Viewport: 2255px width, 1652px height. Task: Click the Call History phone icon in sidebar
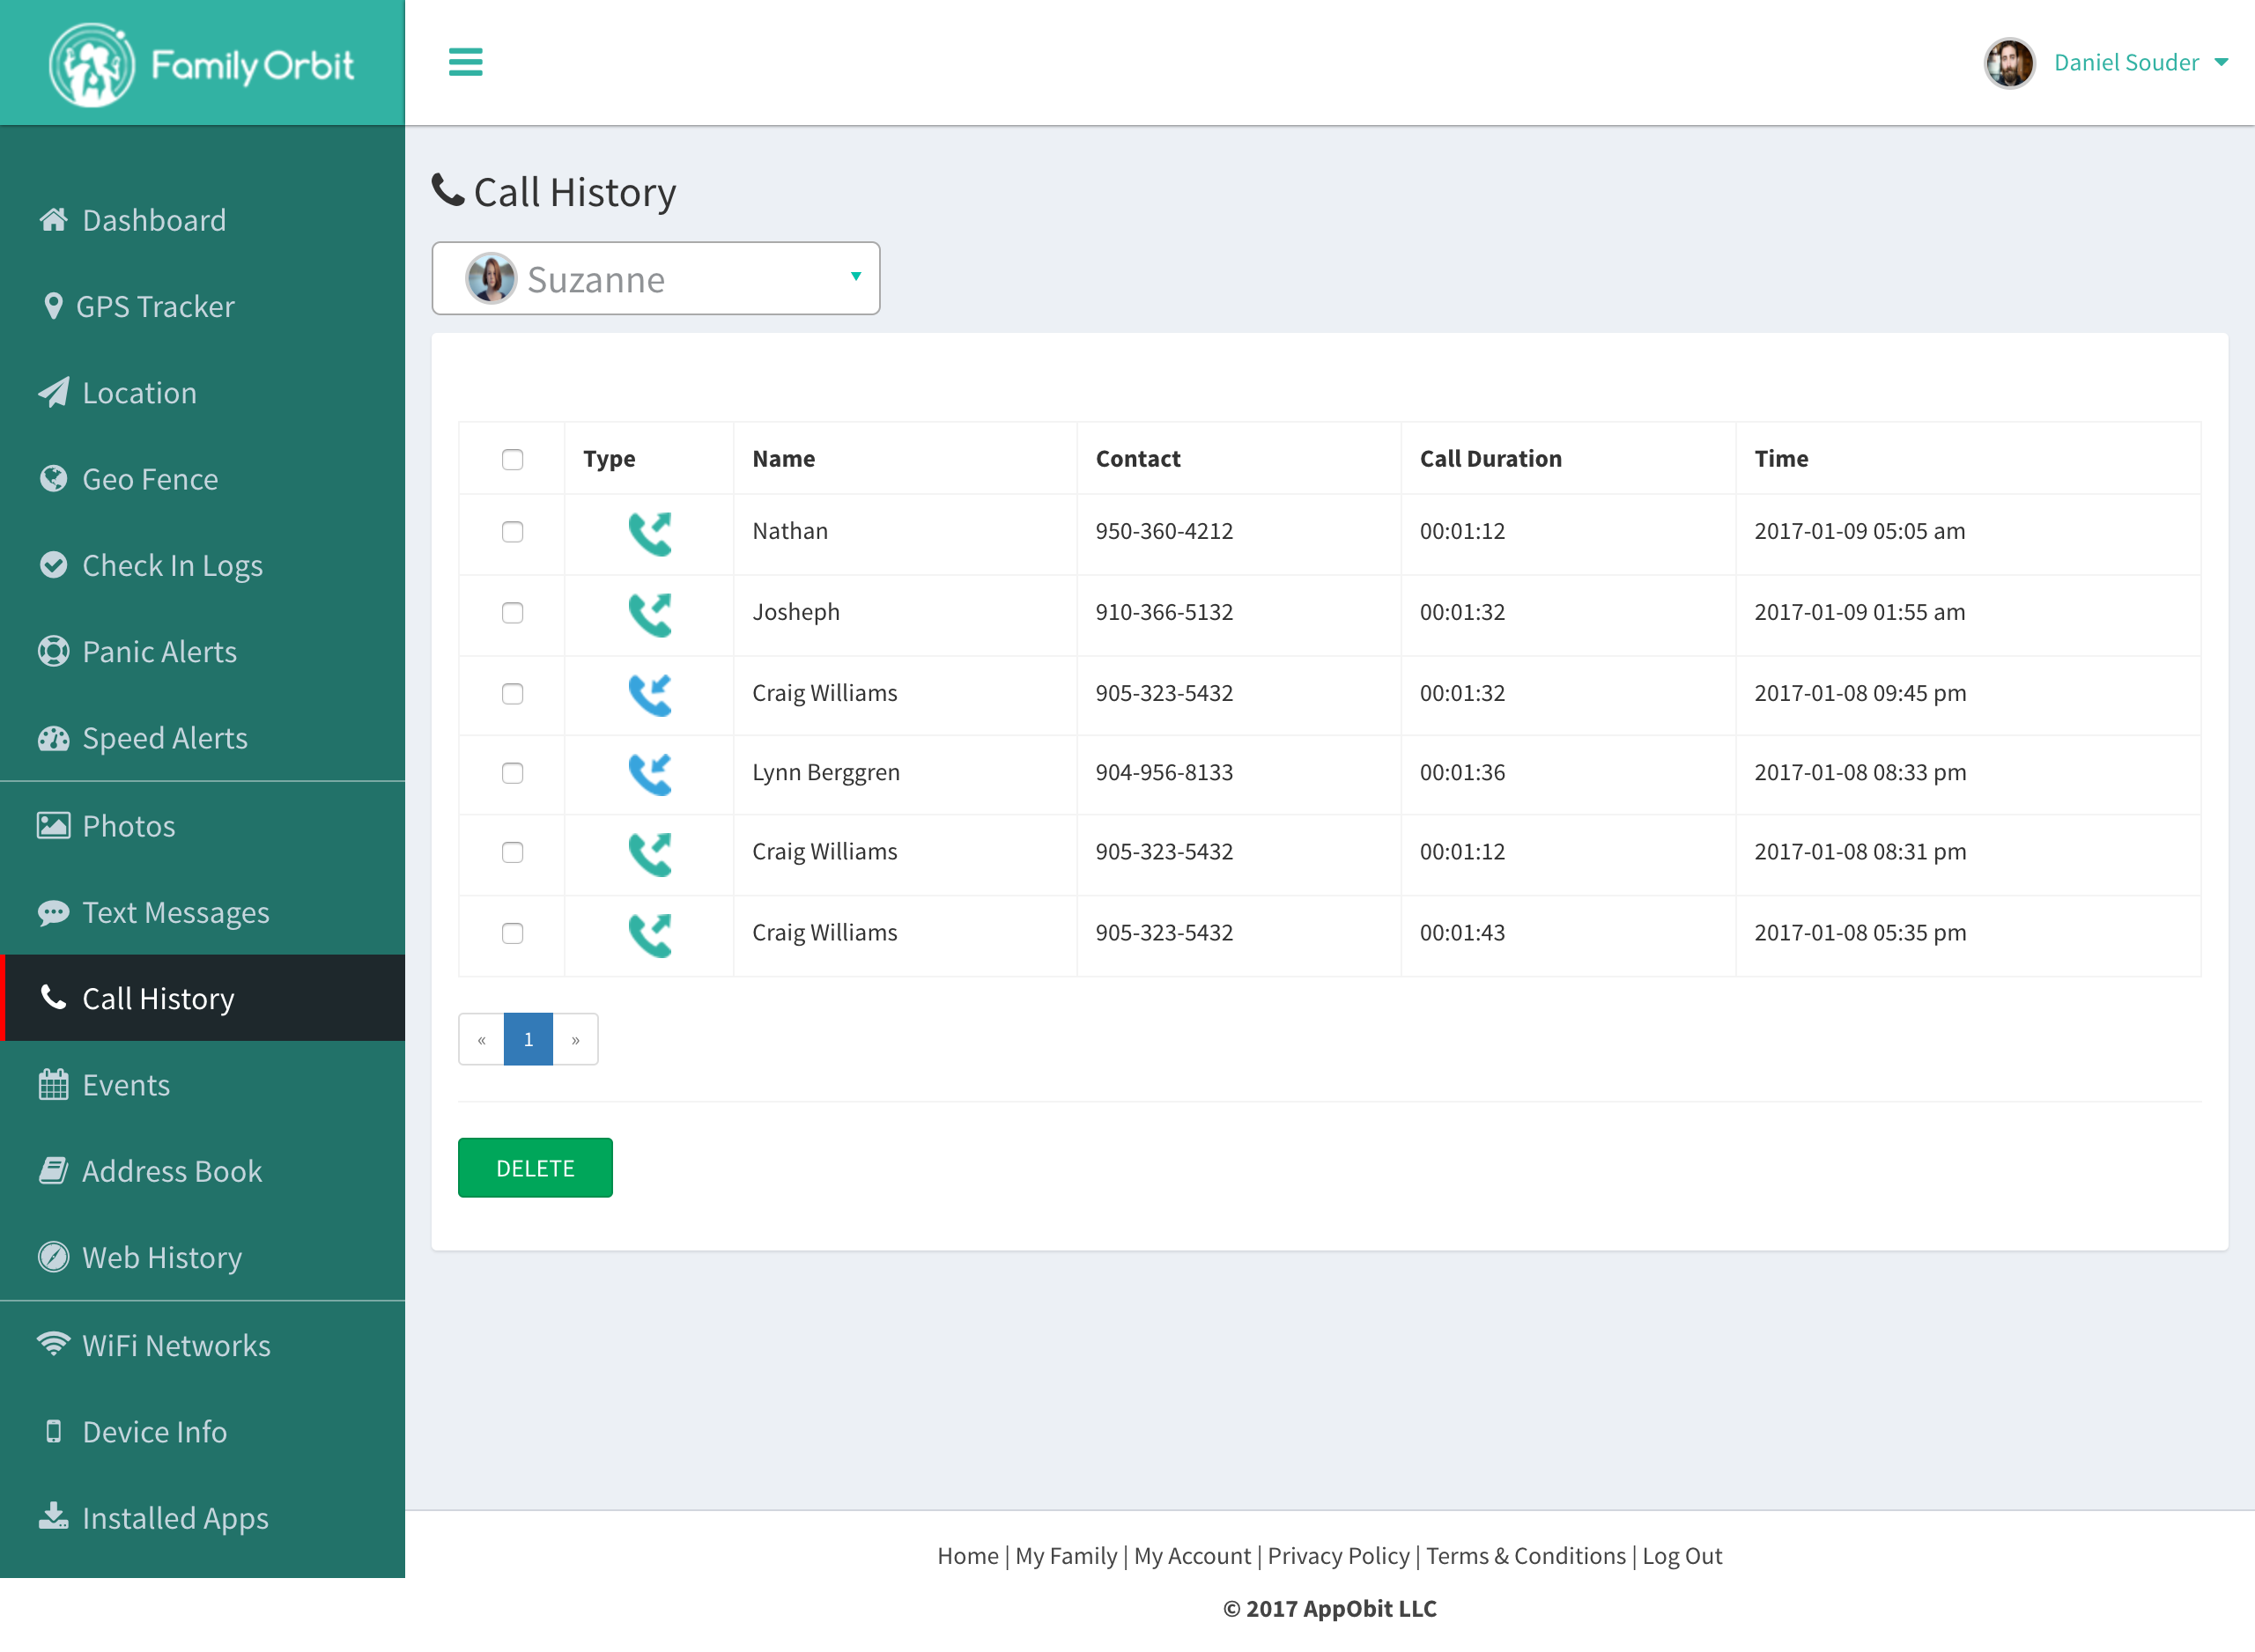[53, 997]
